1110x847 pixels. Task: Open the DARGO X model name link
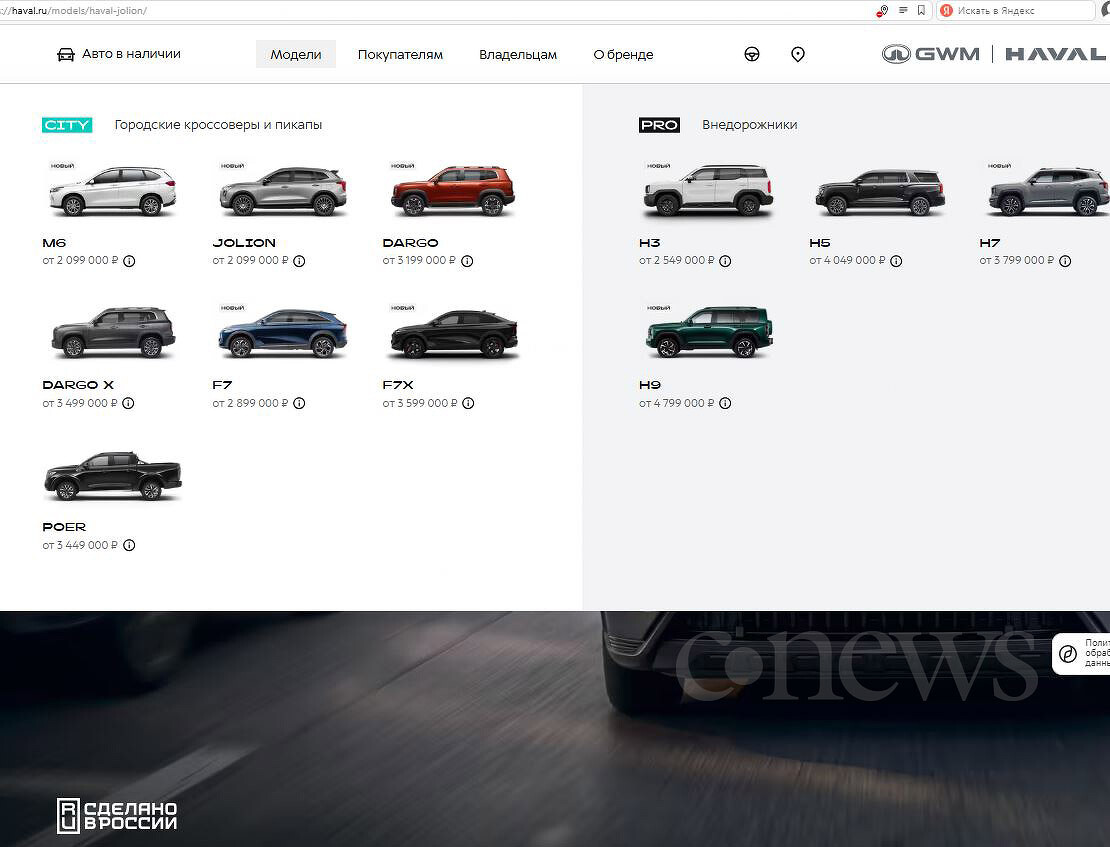[78, 385]
